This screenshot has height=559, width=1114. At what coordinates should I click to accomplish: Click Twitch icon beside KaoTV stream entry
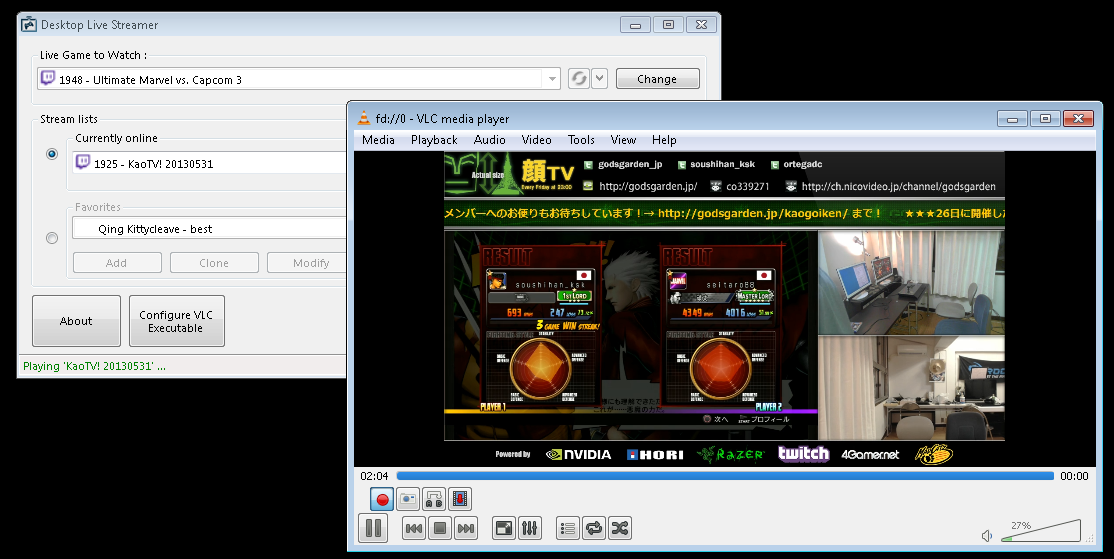point(83,163)
